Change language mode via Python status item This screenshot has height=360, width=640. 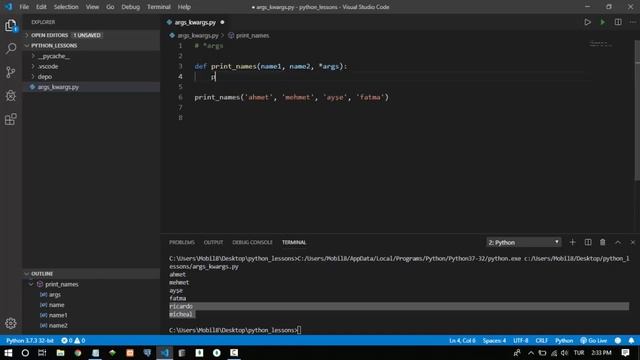pyautogui.click(x=564, y=340)
